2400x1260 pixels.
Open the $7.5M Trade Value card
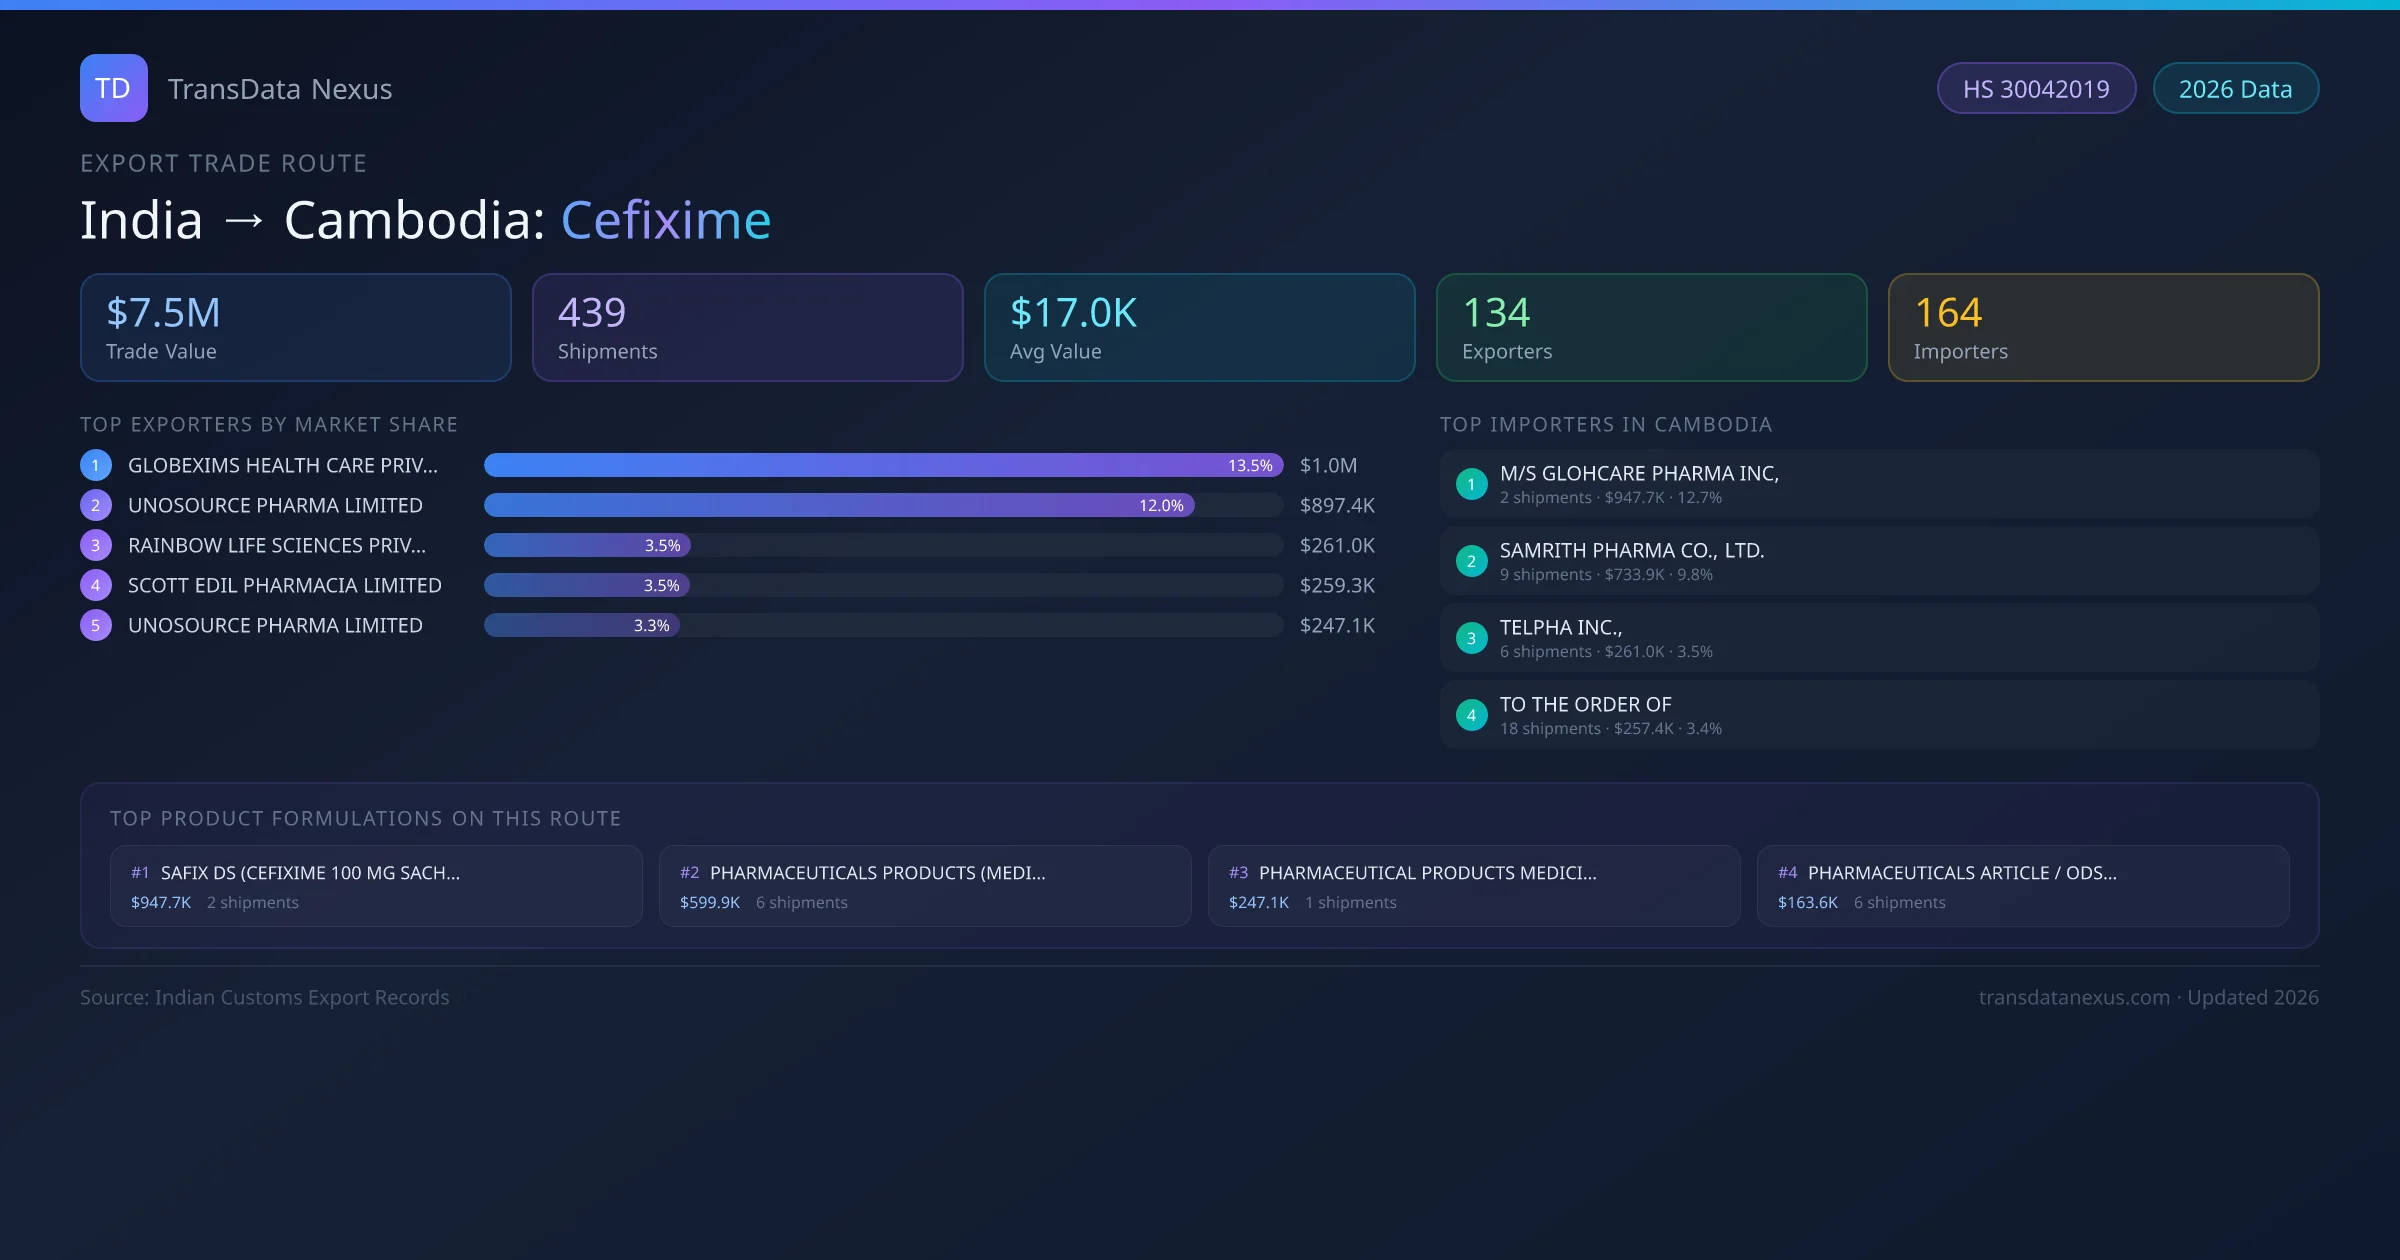pos(295,327)
